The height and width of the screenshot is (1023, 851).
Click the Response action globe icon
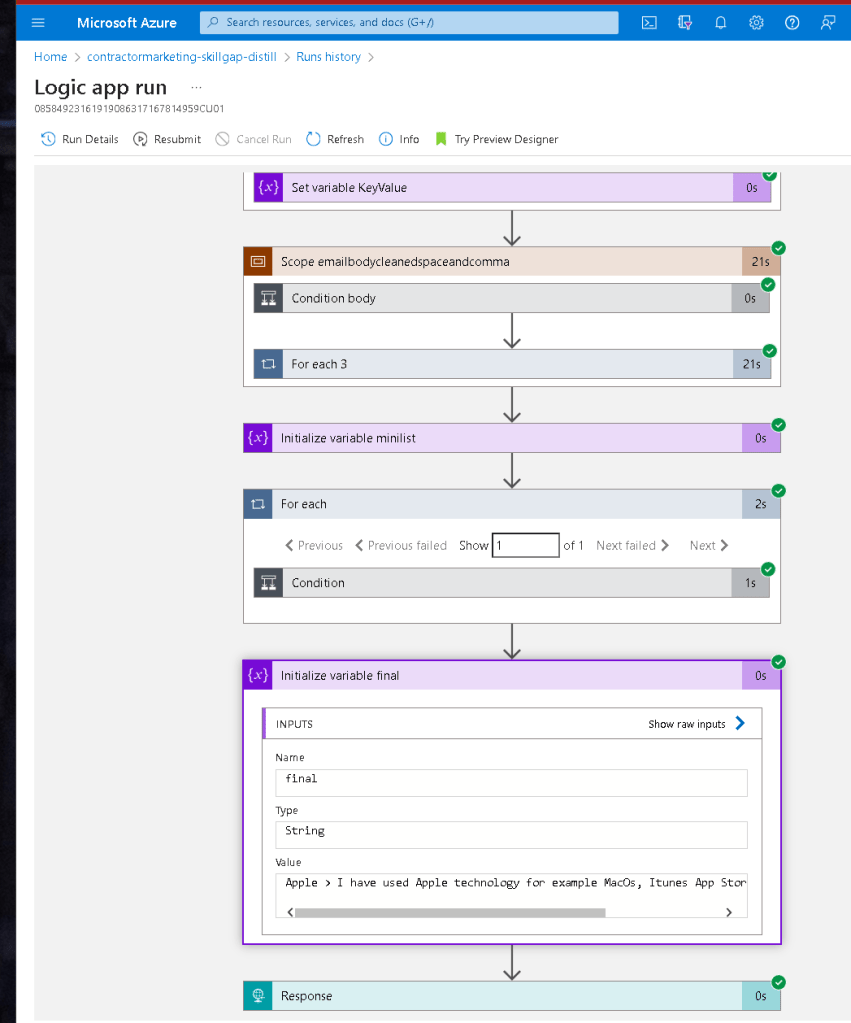point(258,996)
